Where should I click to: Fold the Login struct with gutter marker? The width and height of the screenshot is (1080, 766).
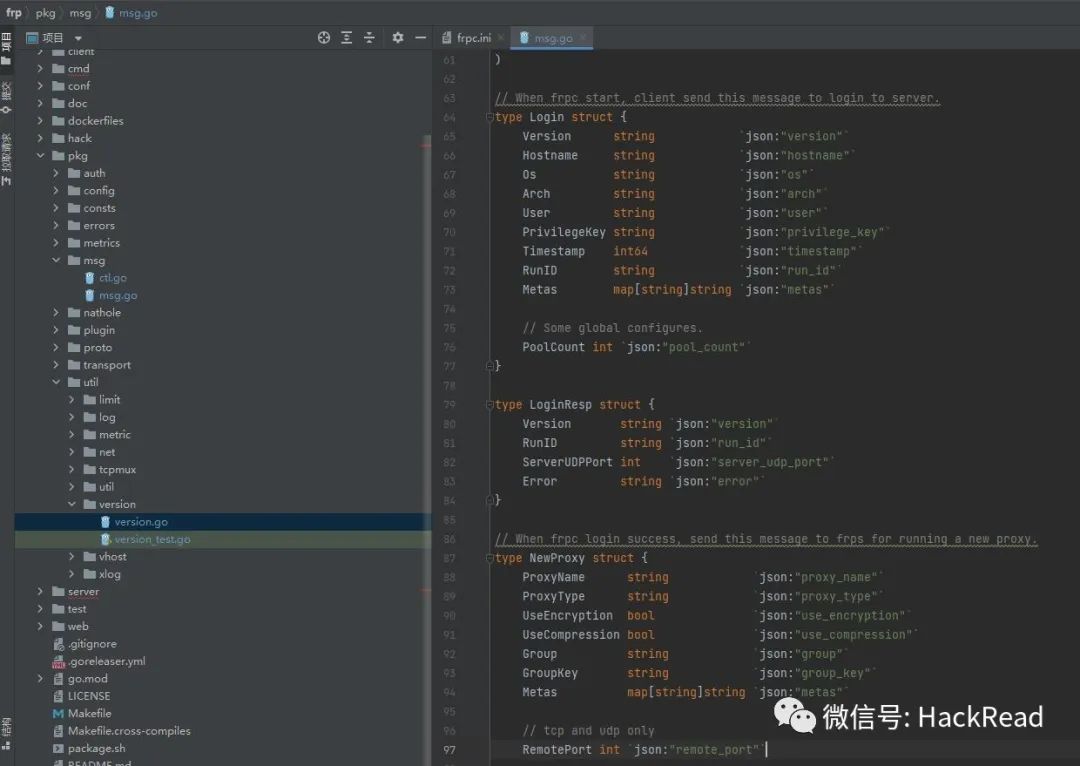(489, 117)
